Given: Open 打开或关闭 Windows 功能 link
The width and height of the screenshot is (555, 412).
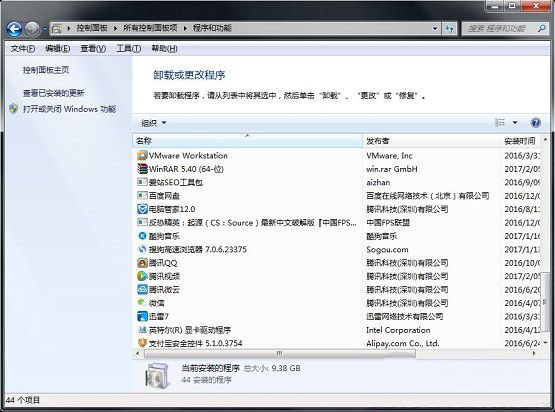Looking at the screenshot, I should click(69, 109).
